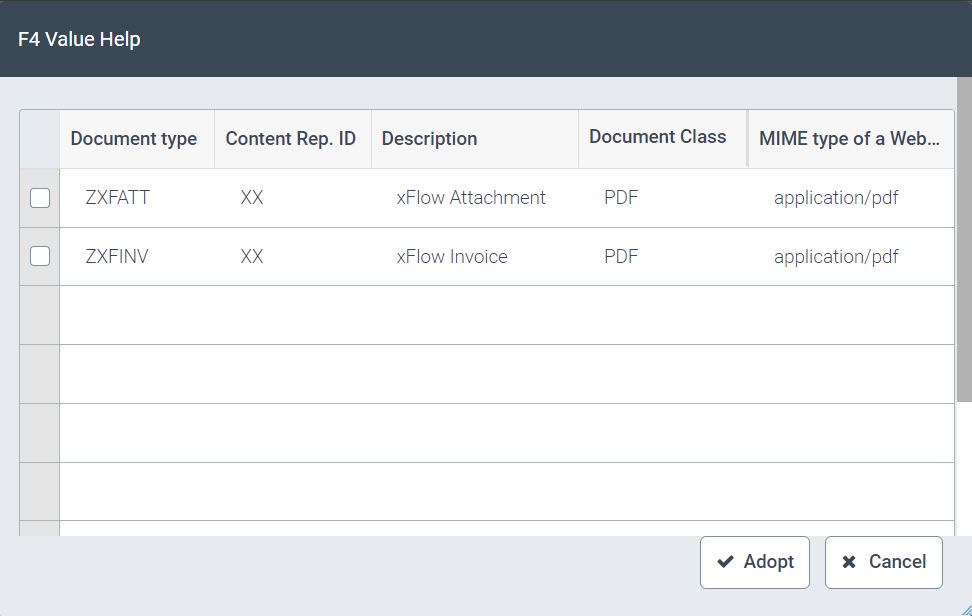Screen dimensions: 972x616
Task: Click the Document Class column header
Action: click(657, 137)
